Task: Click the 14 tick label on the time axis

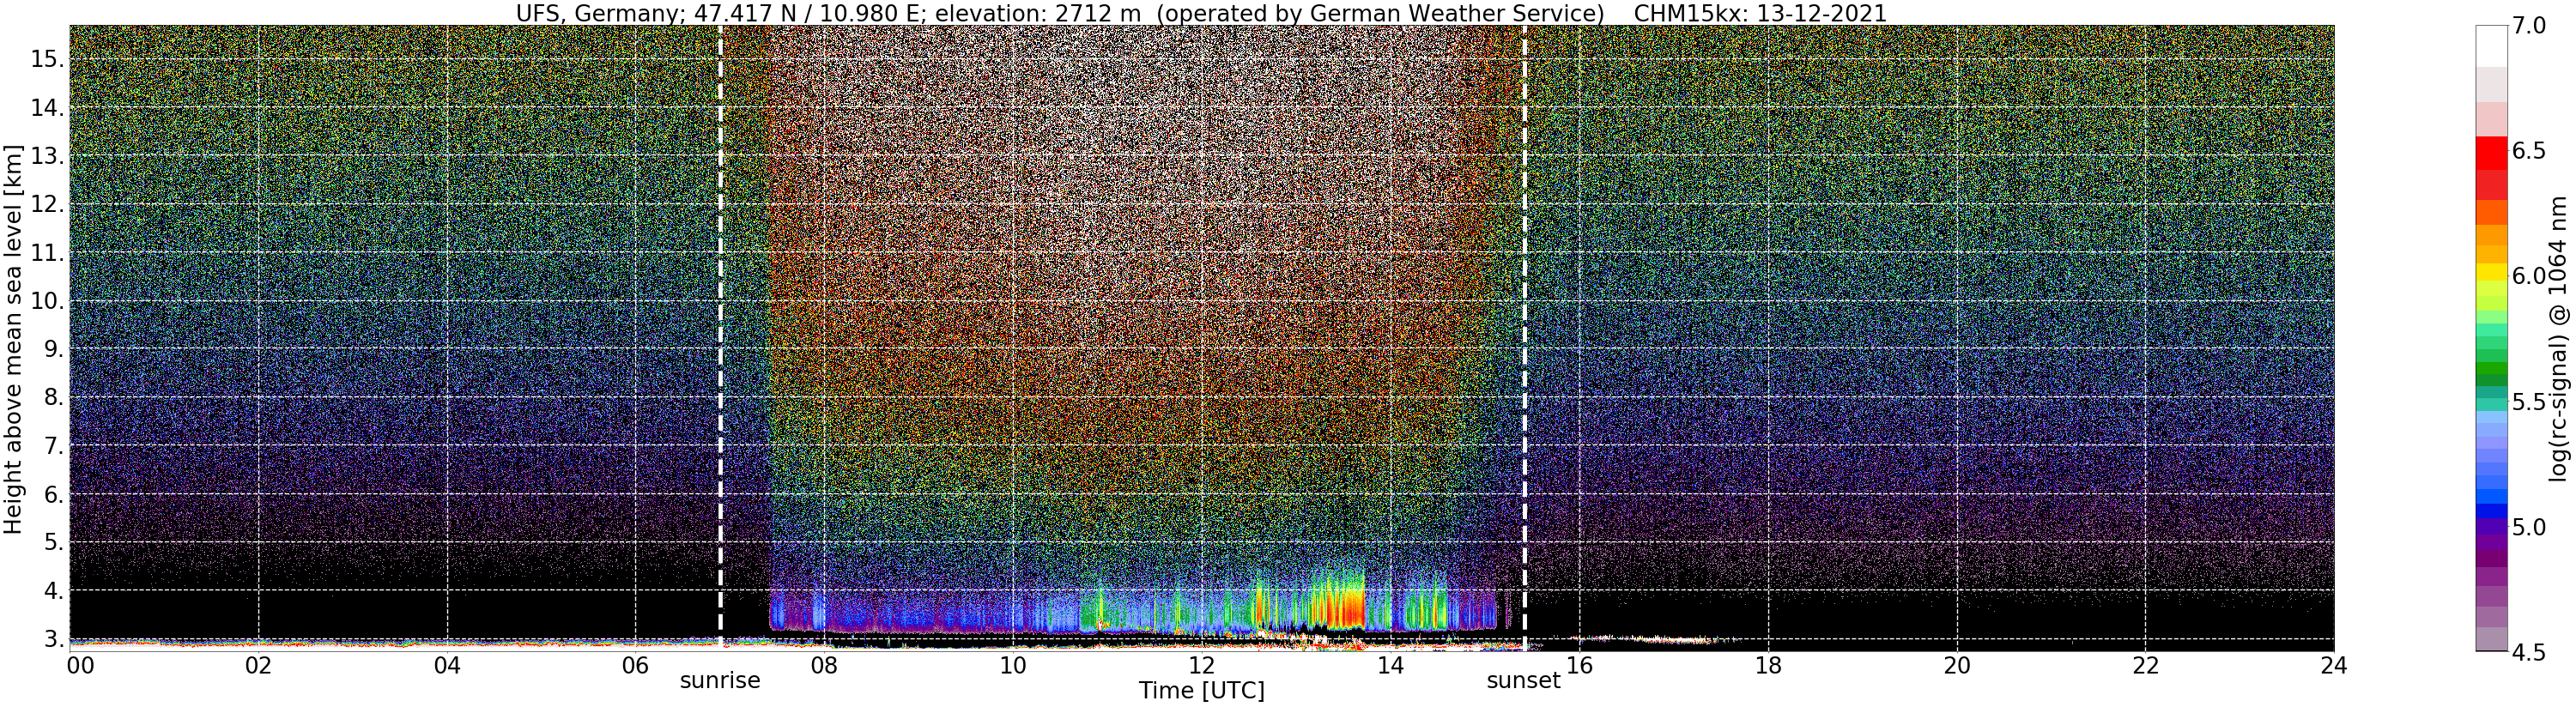Action: [x=1391, y=665]
